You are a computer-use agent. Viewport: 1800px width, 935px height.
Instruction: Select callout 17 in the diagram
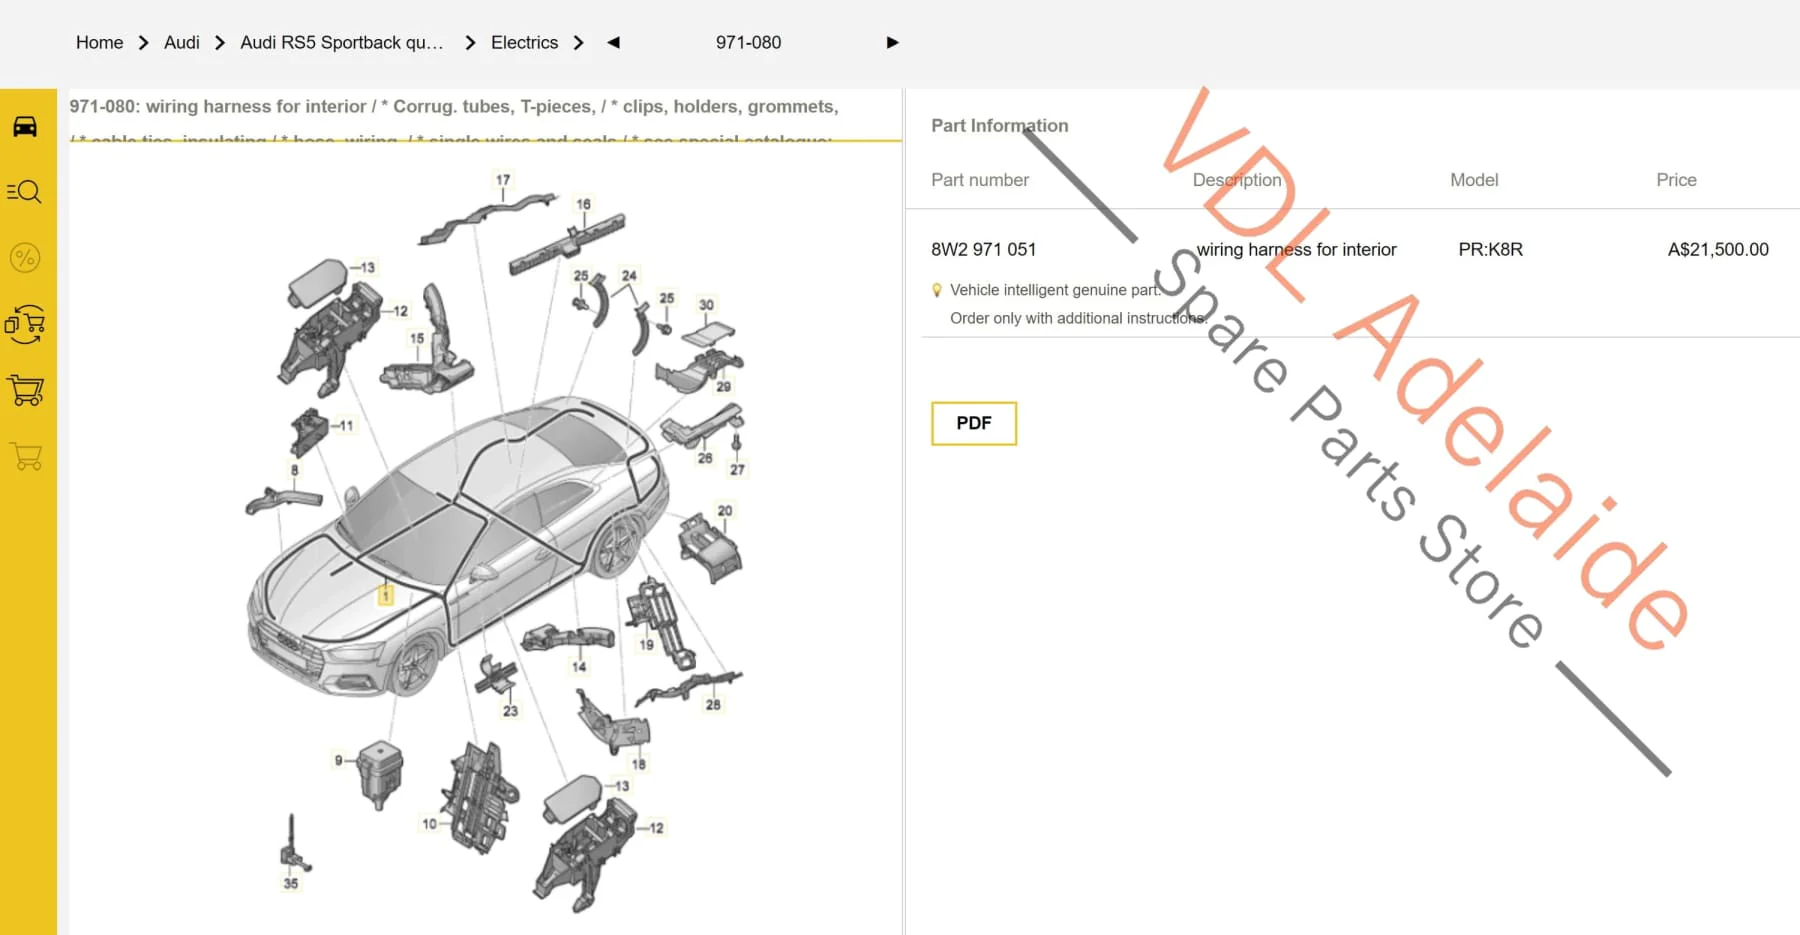tap(503, 180)
